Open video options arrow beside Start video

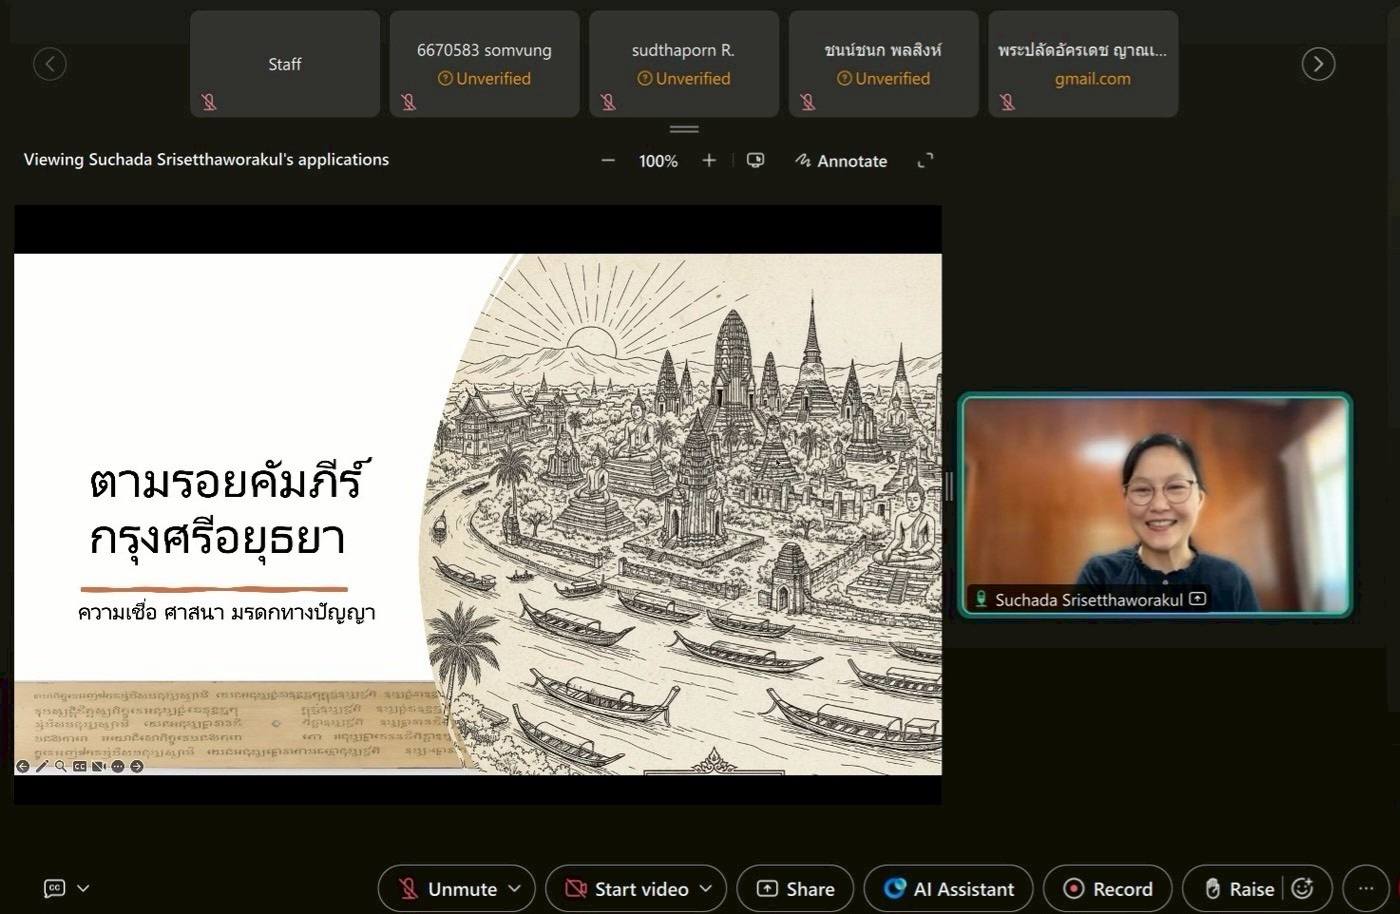[706, 888]
